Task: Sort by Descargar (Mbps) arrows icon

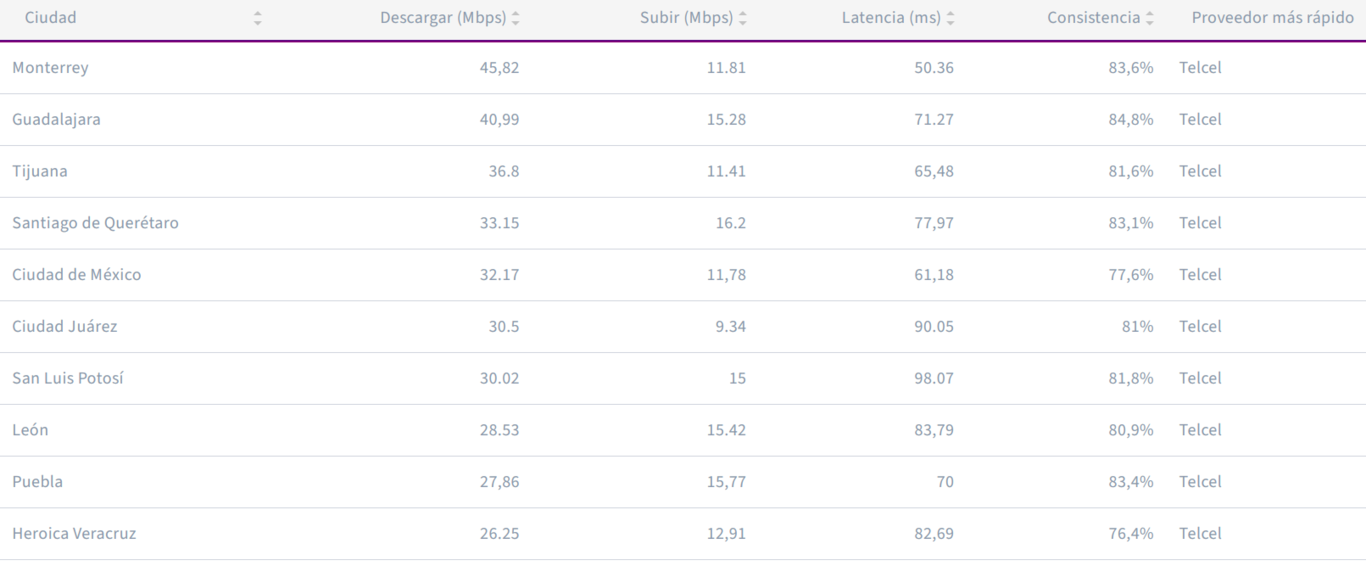Action: point(515,18)
